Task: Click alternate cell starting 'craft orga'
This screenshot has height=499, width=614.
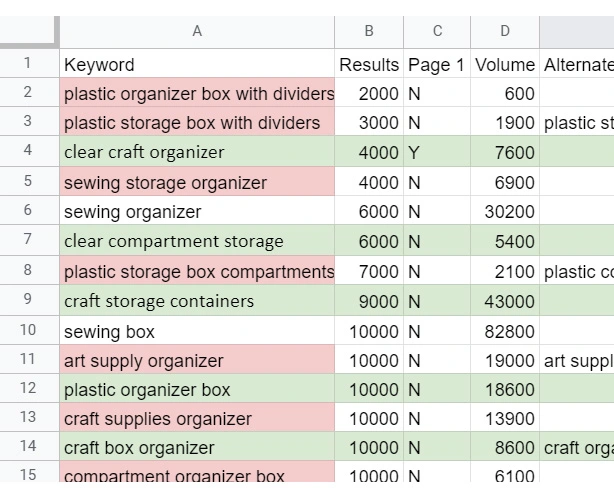Action: [x=577, y=447]
